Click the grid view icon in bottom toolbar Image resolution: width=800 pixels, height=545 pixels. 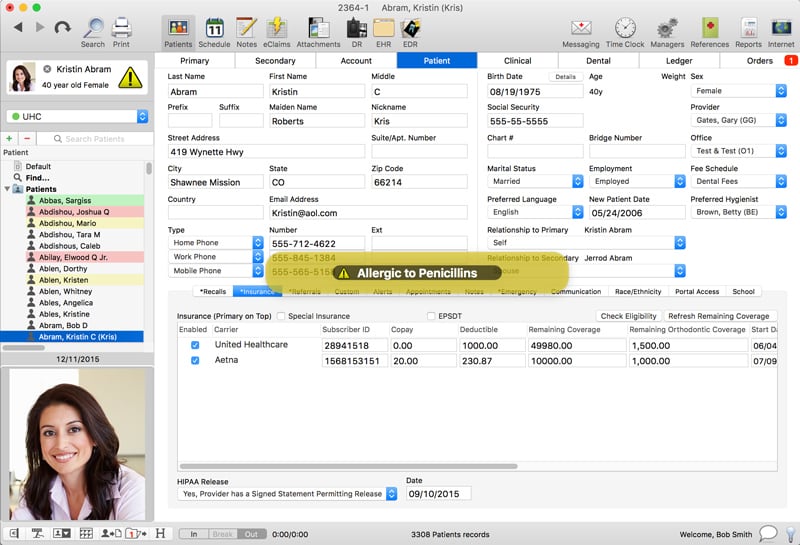pyautogui.click(x=86, y=533)
